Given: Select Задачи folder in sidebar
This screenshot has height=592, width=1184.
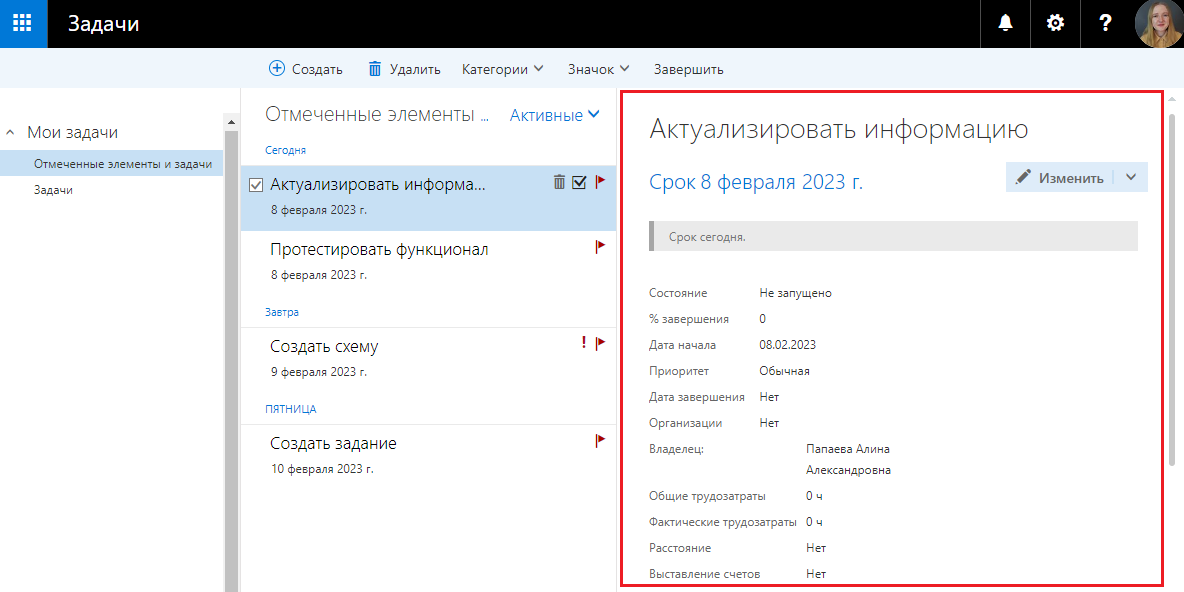Looking at the screenshot, I should tap(53, 189).
